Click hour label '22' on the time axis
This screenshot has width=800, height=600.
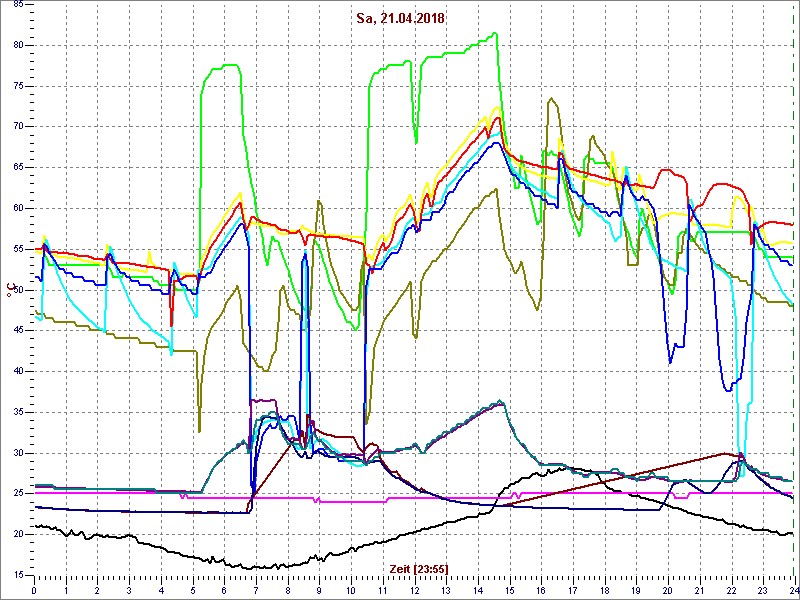[x=730, y=591]
